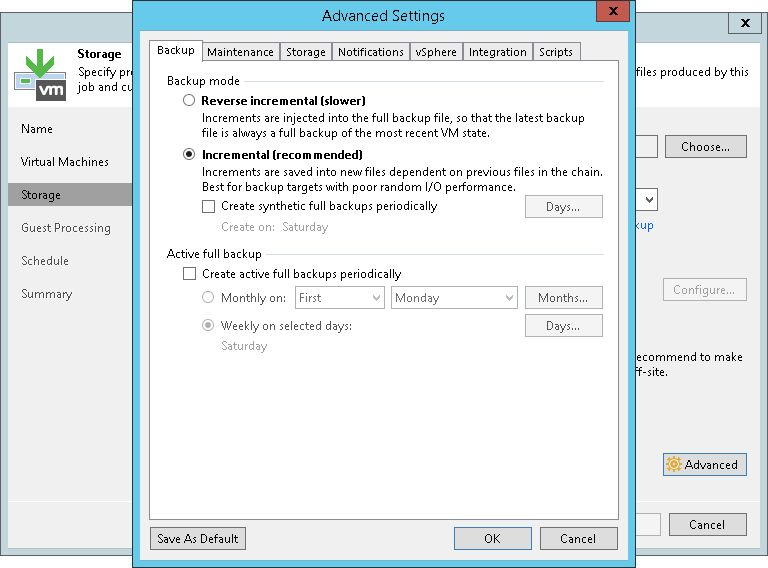Enable Create synthetic full backups periodically

209,206
